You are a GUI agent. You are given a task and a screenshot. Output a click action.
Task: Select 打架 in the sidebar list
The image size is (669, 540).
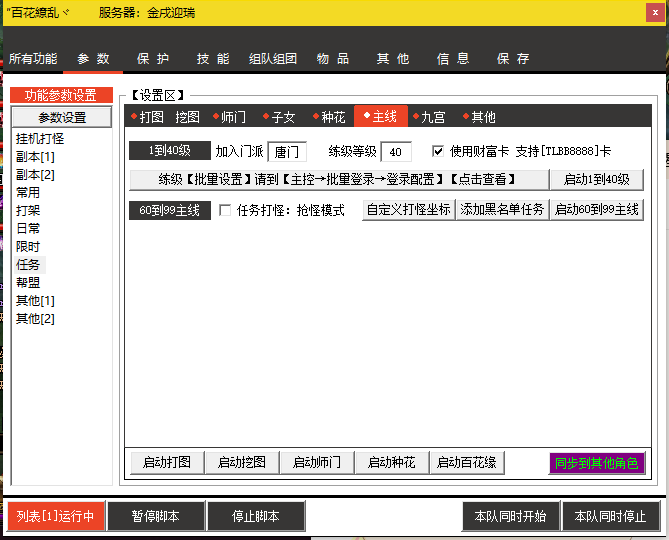(x=28, y=210)
